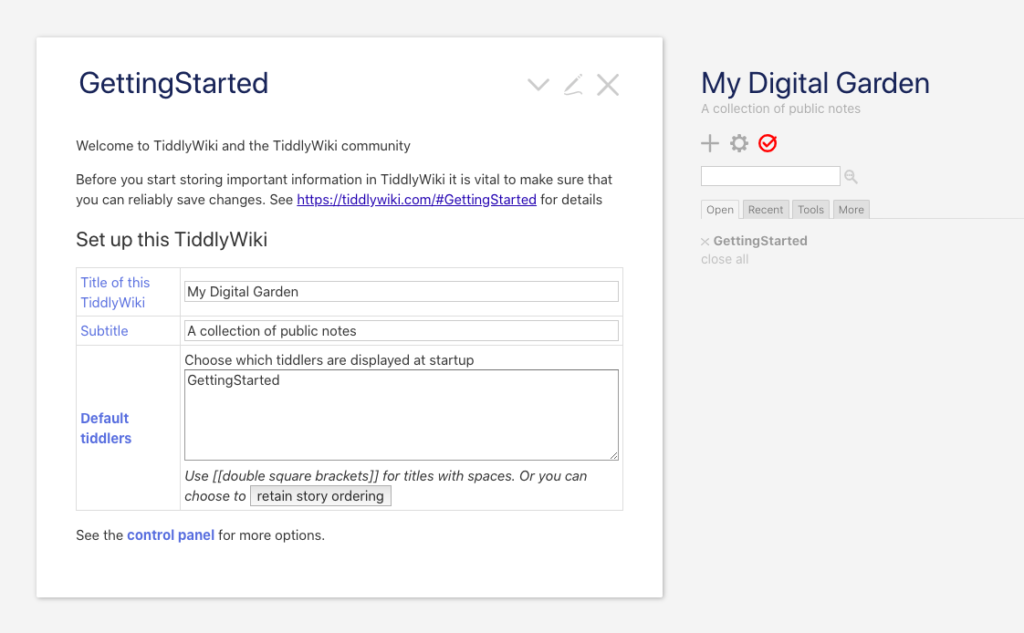Screen dimensions: 1024x633
Task: Switch to the Open sidebar tab
Action: [x=720, y=210]
